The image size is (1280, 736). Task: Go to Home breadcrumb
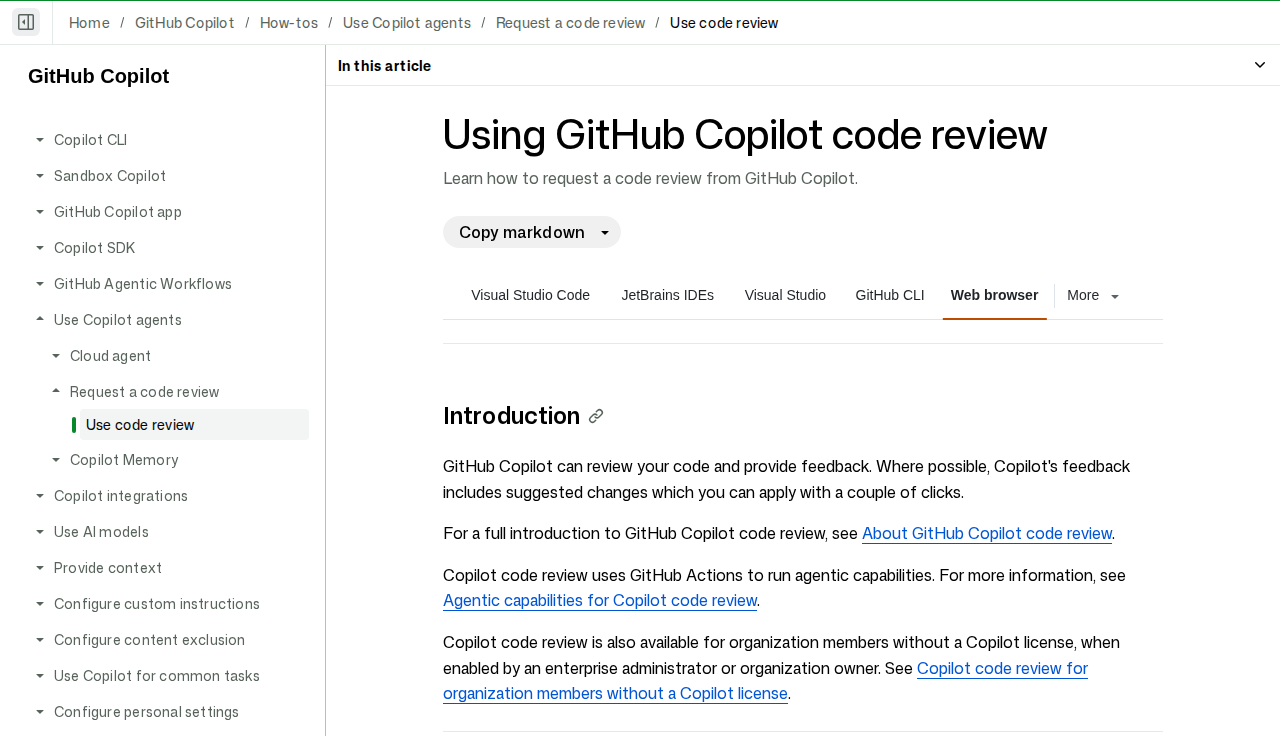pyautogui.click(x=89, y=23)
